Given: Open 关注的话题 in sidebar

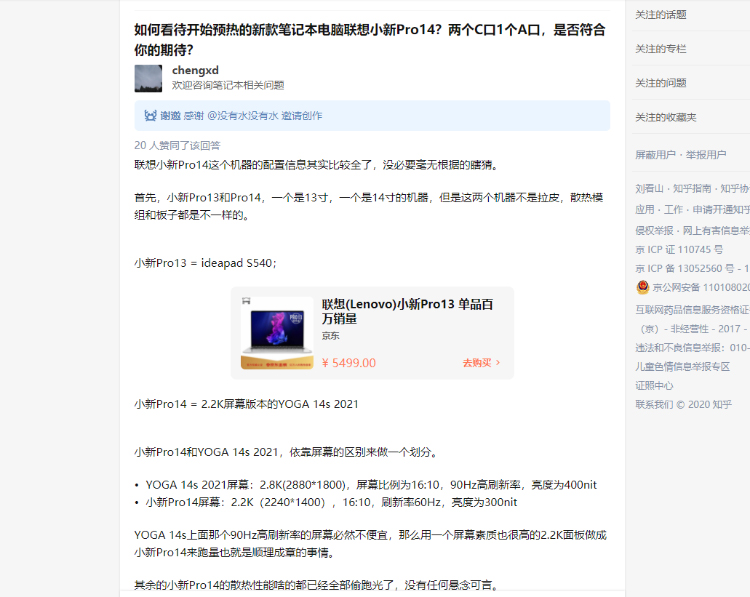Looking at the screenshot, I should tap(661, 15).
